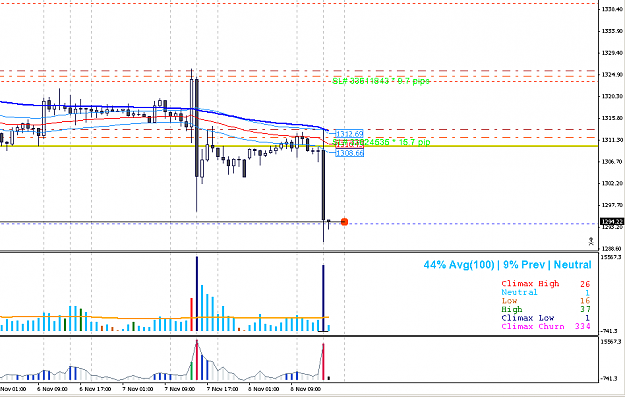The image size is (625, 397).
Task: Select the 'SL# 33811843 * 9.7 pips' label
Action: click(x=381, y=81)
